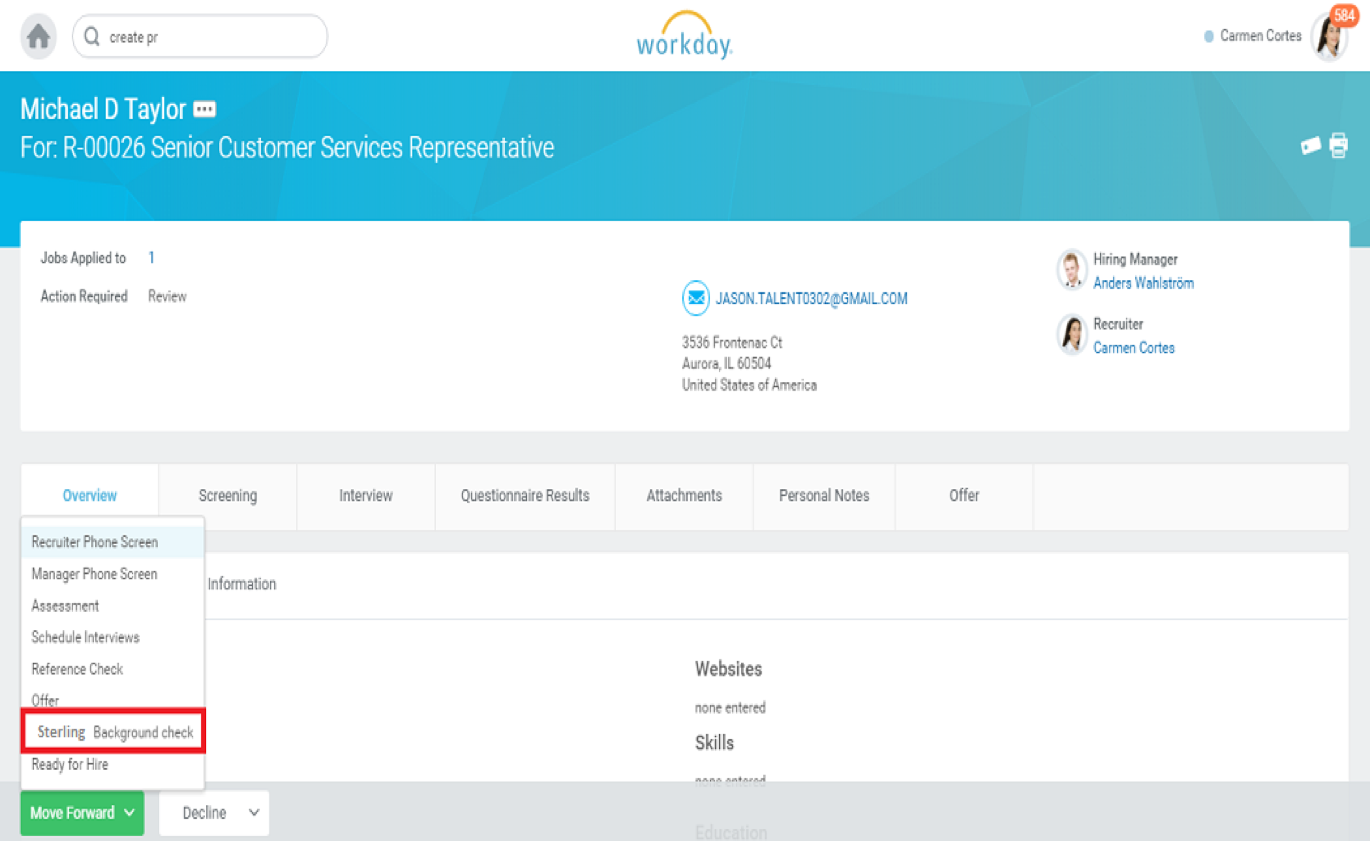
Task: Click the Hiring Manager's avatar photo
Action: (1071, 270)
